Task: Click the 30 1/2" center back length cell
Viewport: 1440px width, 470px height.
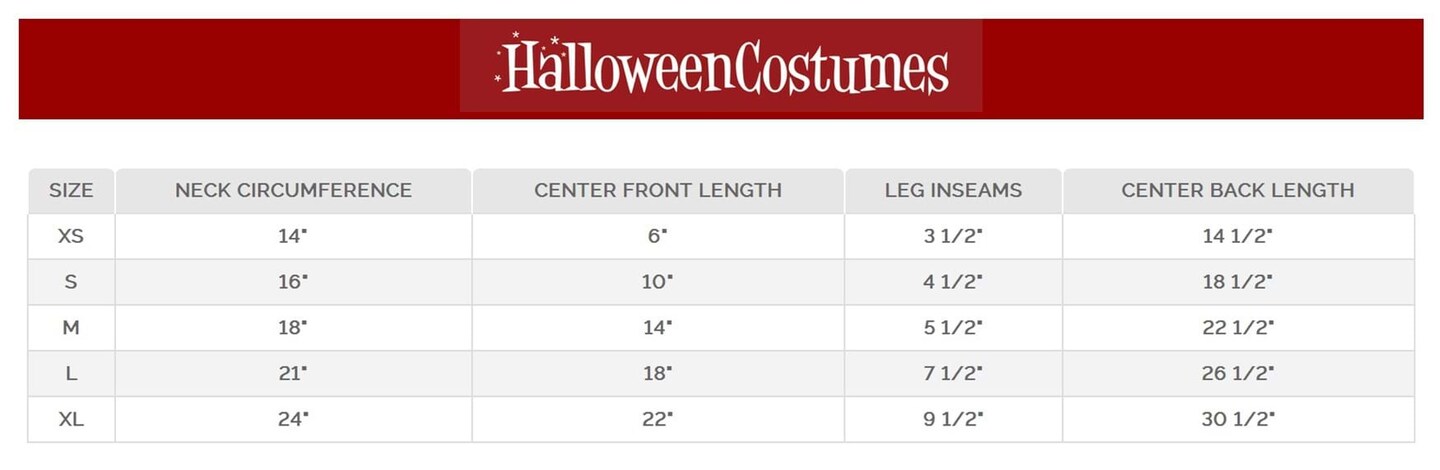Action: point(1237,420)
